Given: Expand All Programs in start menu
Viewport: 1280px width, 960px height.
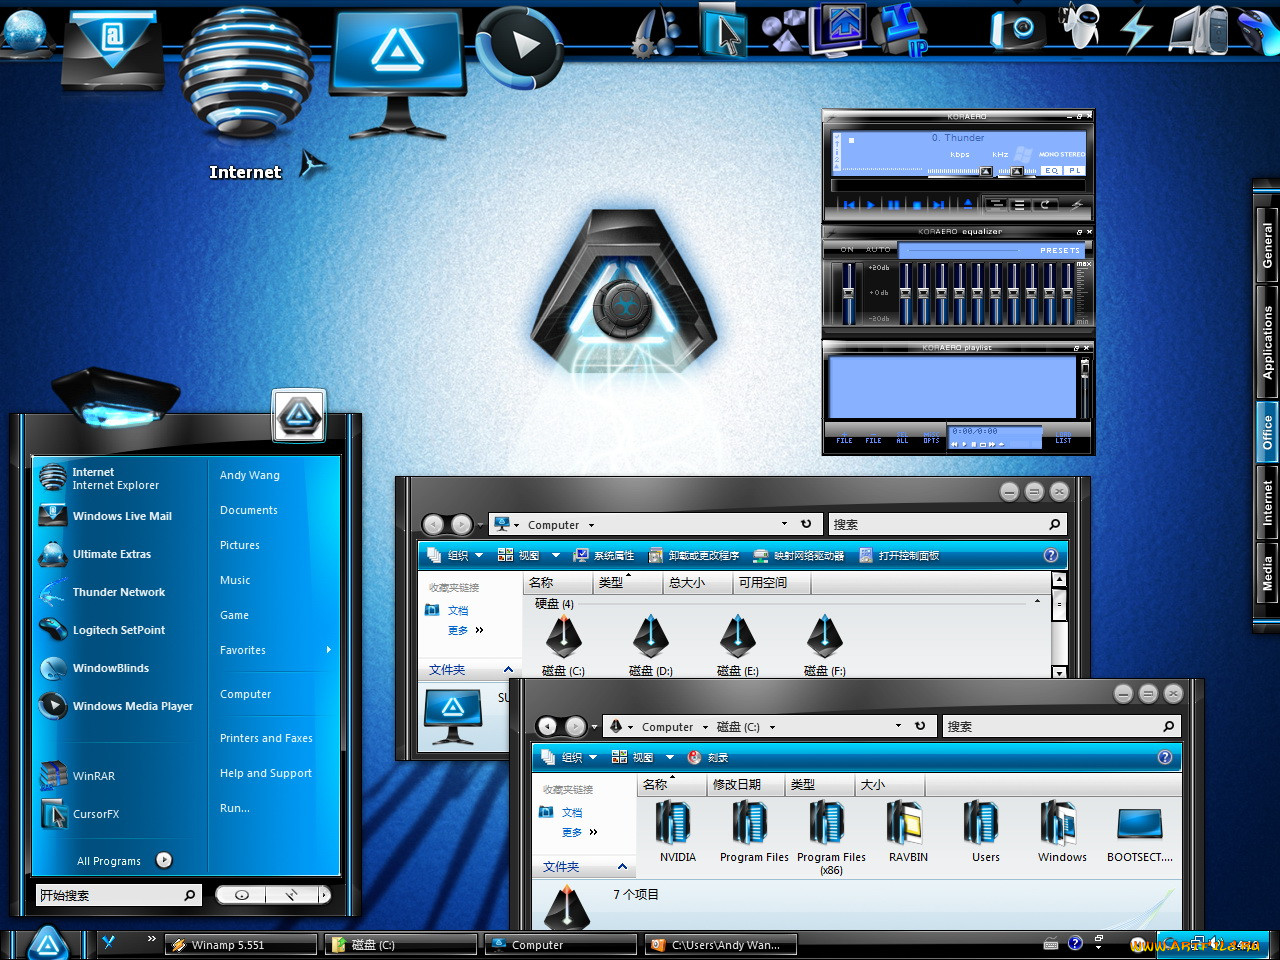Looking at the screenshot, I should point(123,860).
